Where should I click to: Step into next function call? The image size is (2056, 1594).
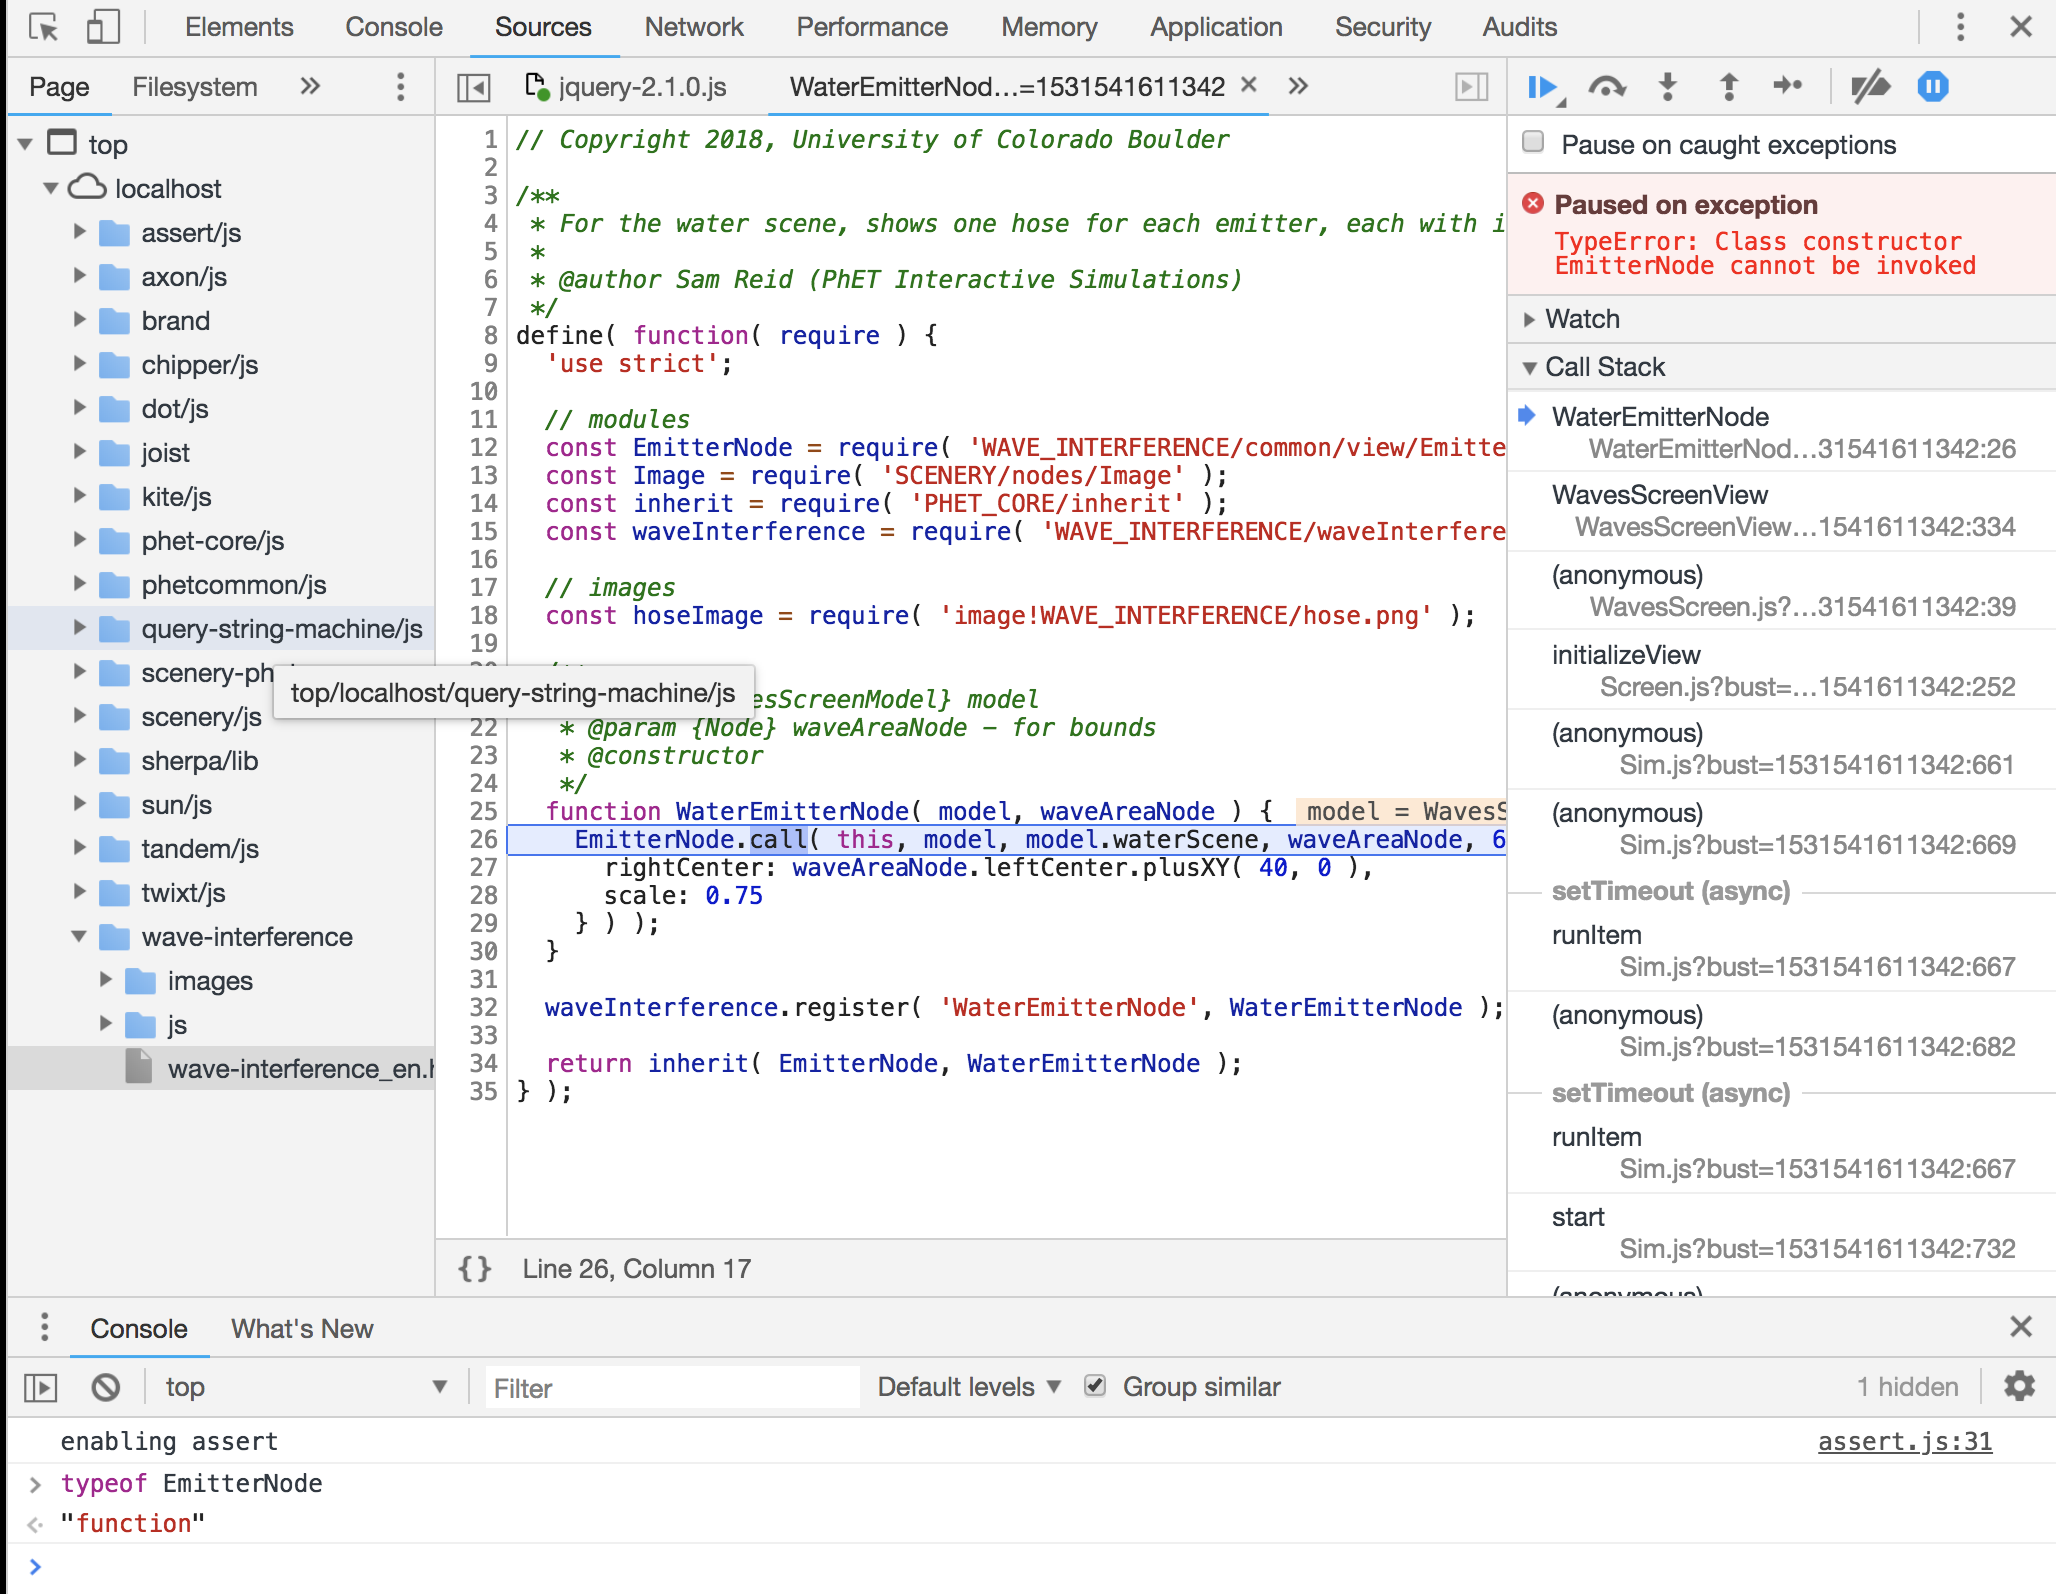1667,88
